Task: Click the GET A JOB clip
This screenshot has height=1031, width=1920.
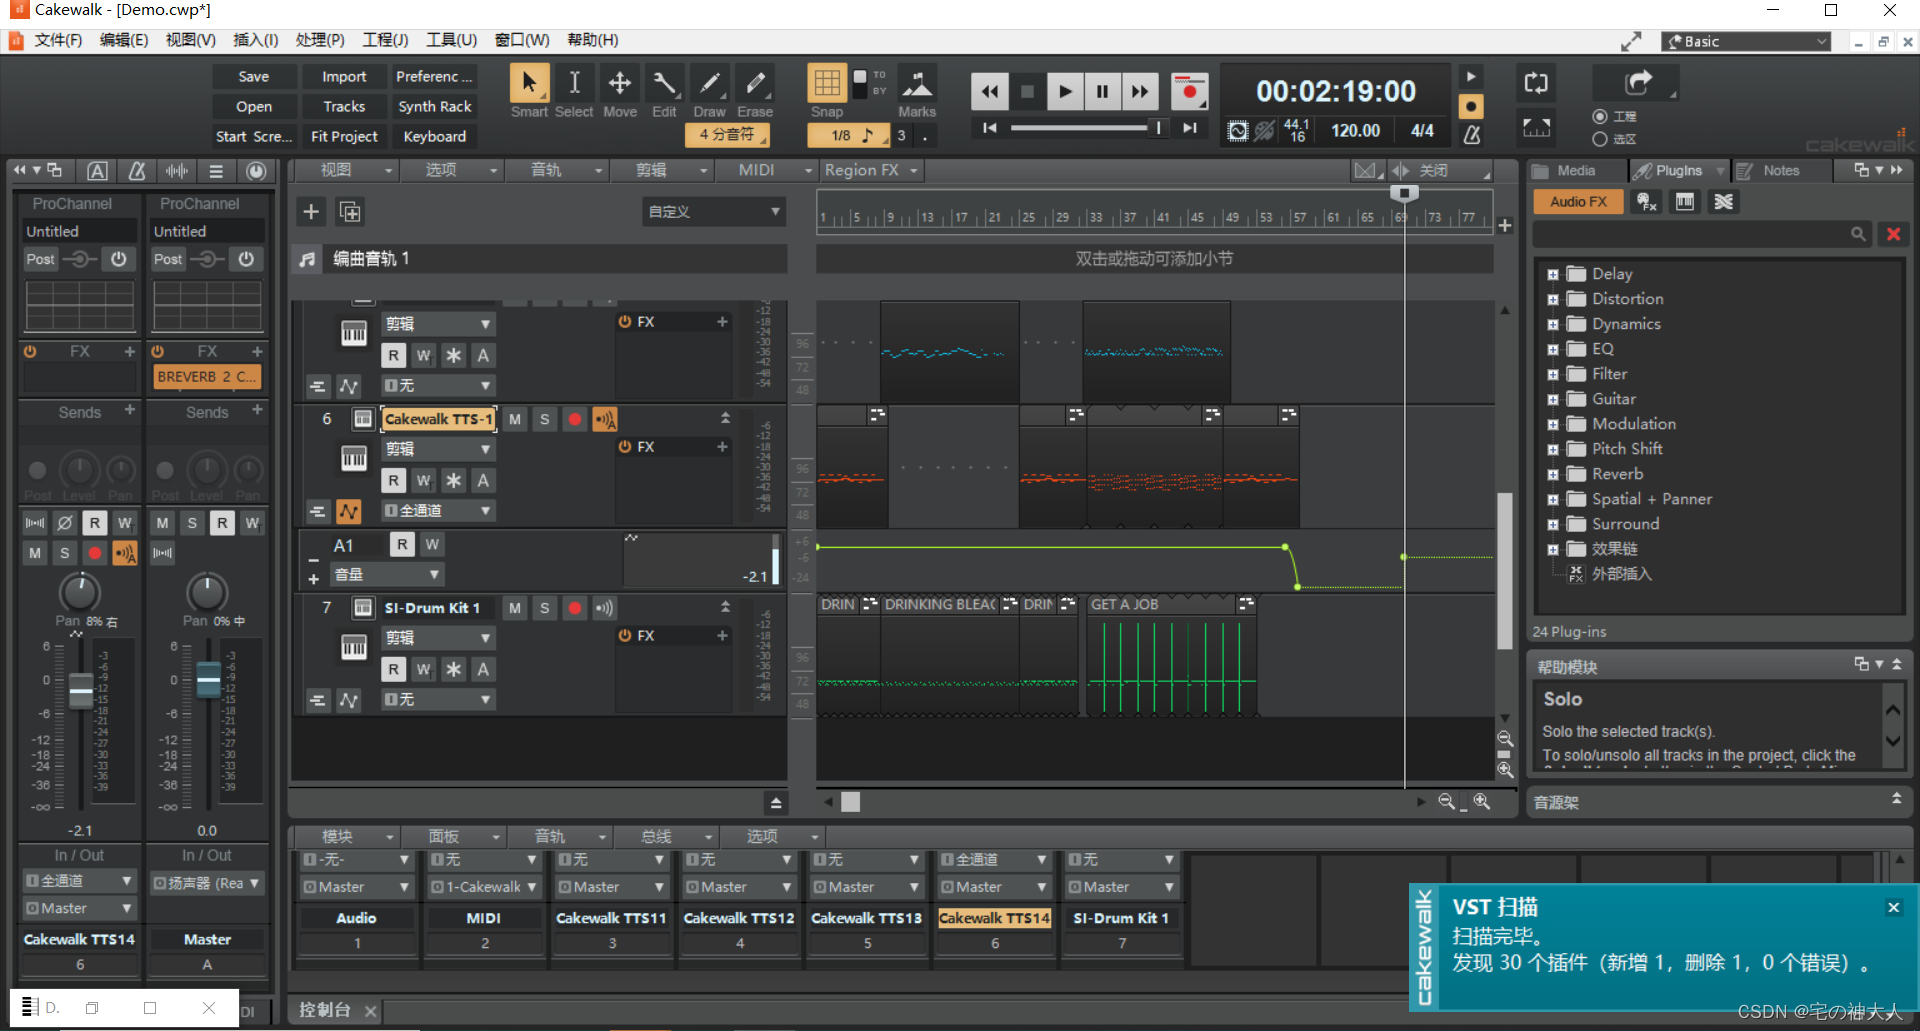Action: pyautogui.click(x=1171, y=655)
